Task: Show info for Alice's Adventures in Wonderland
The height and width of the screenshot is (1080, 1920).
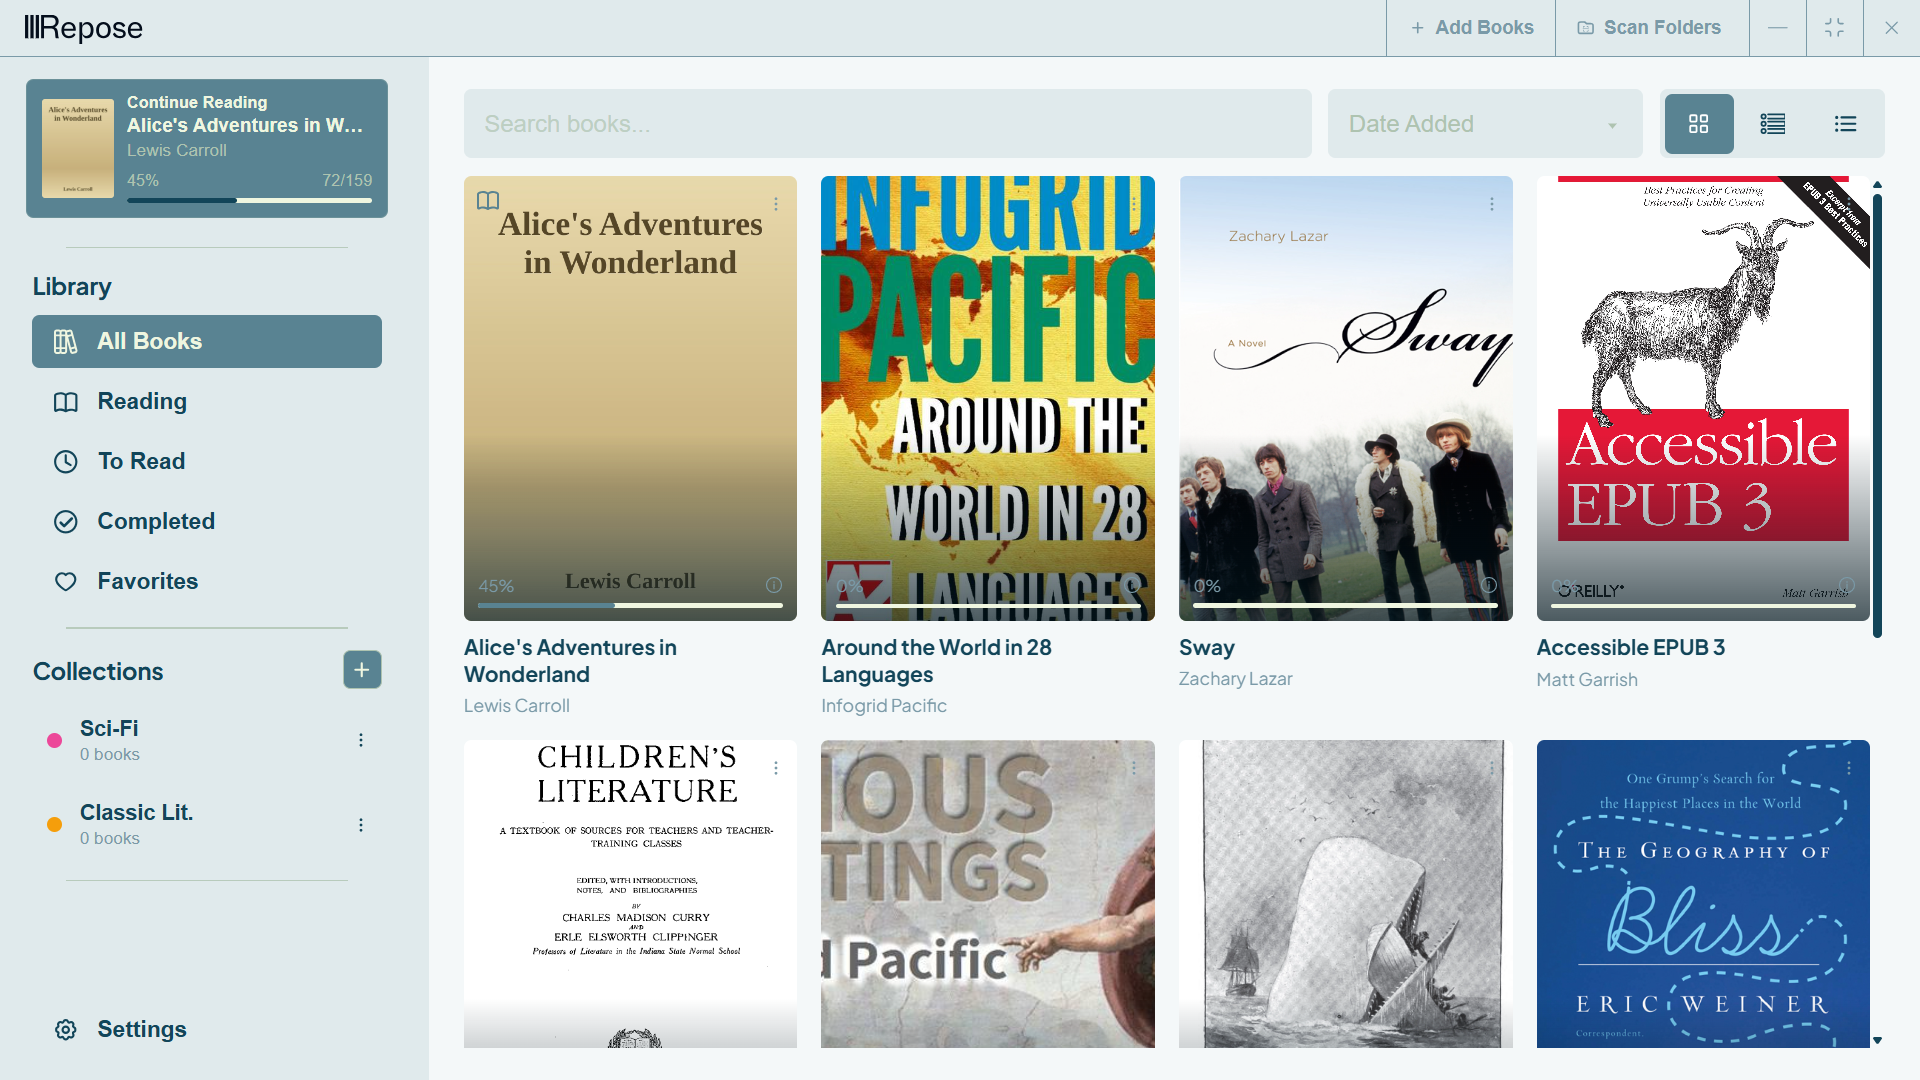Action: coord(774,585)
